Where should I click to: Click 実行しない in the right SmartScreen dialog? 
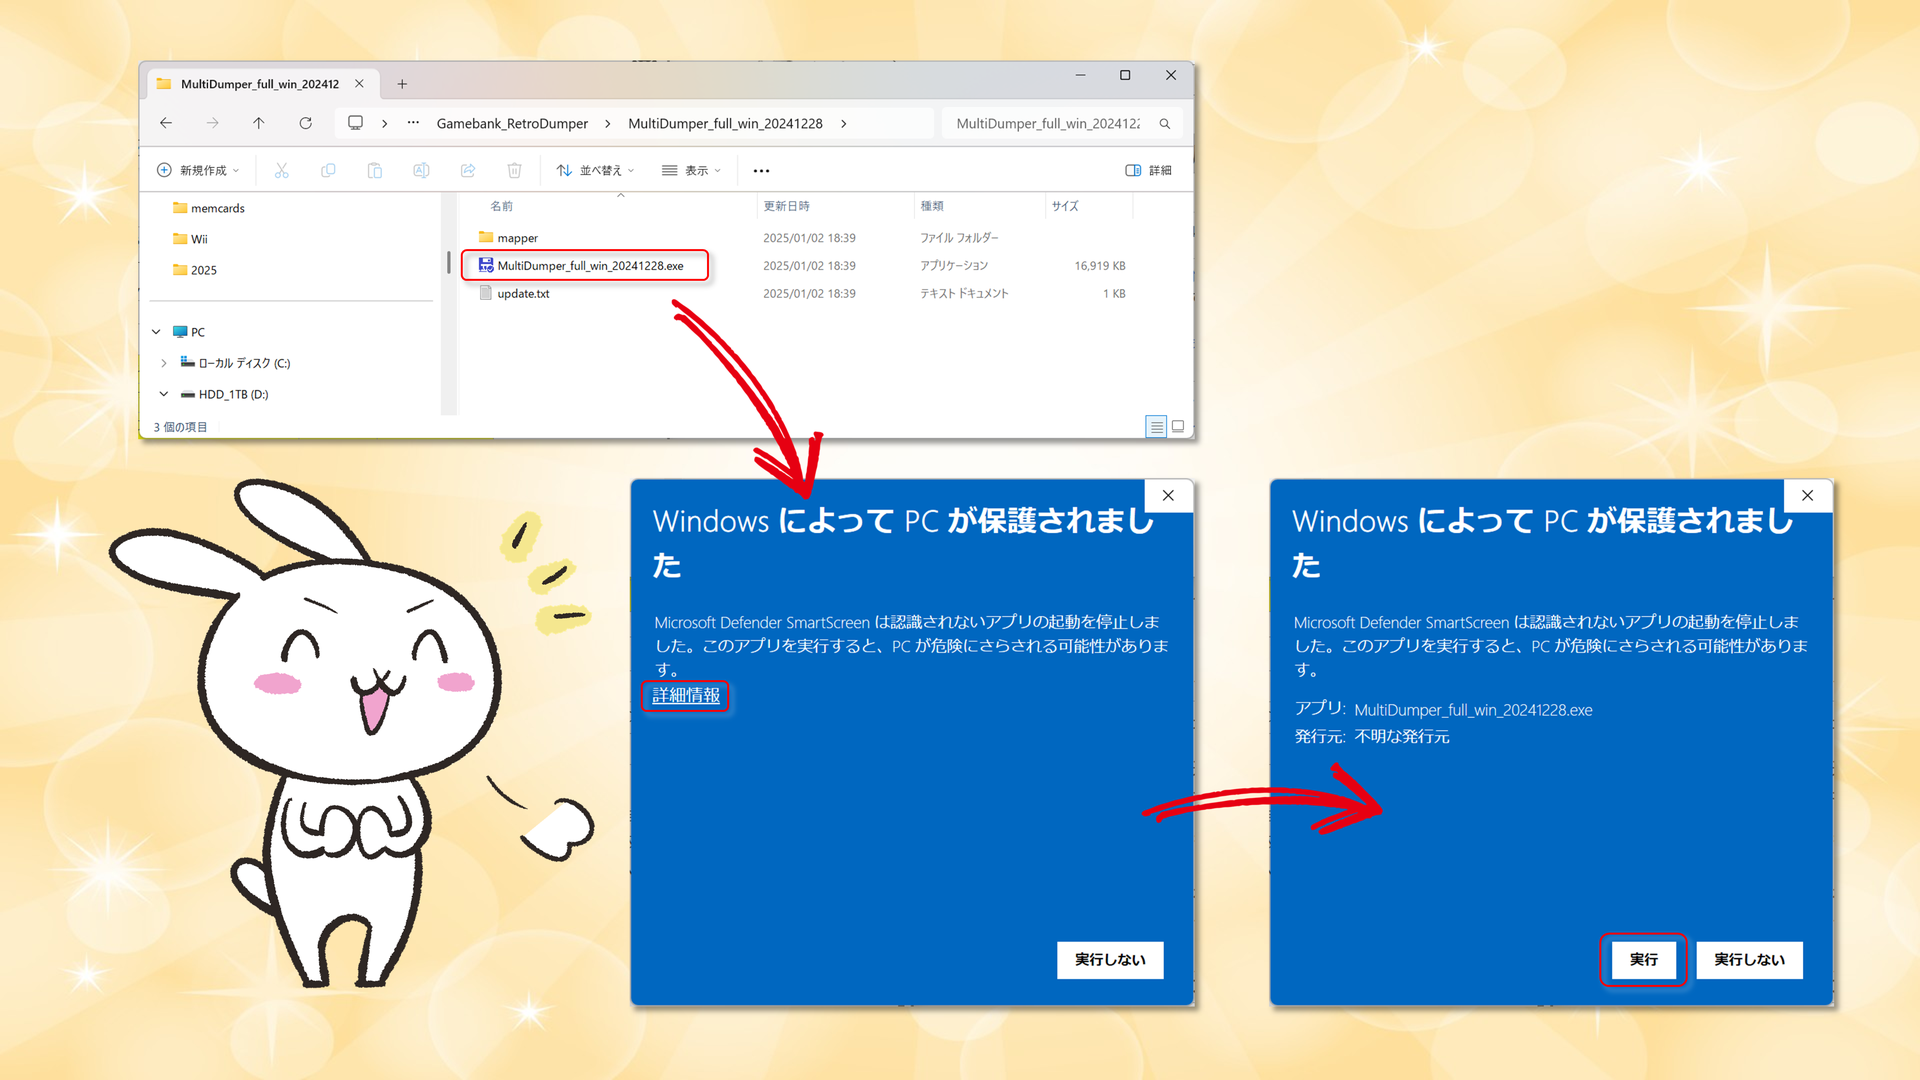[1749, 960]
